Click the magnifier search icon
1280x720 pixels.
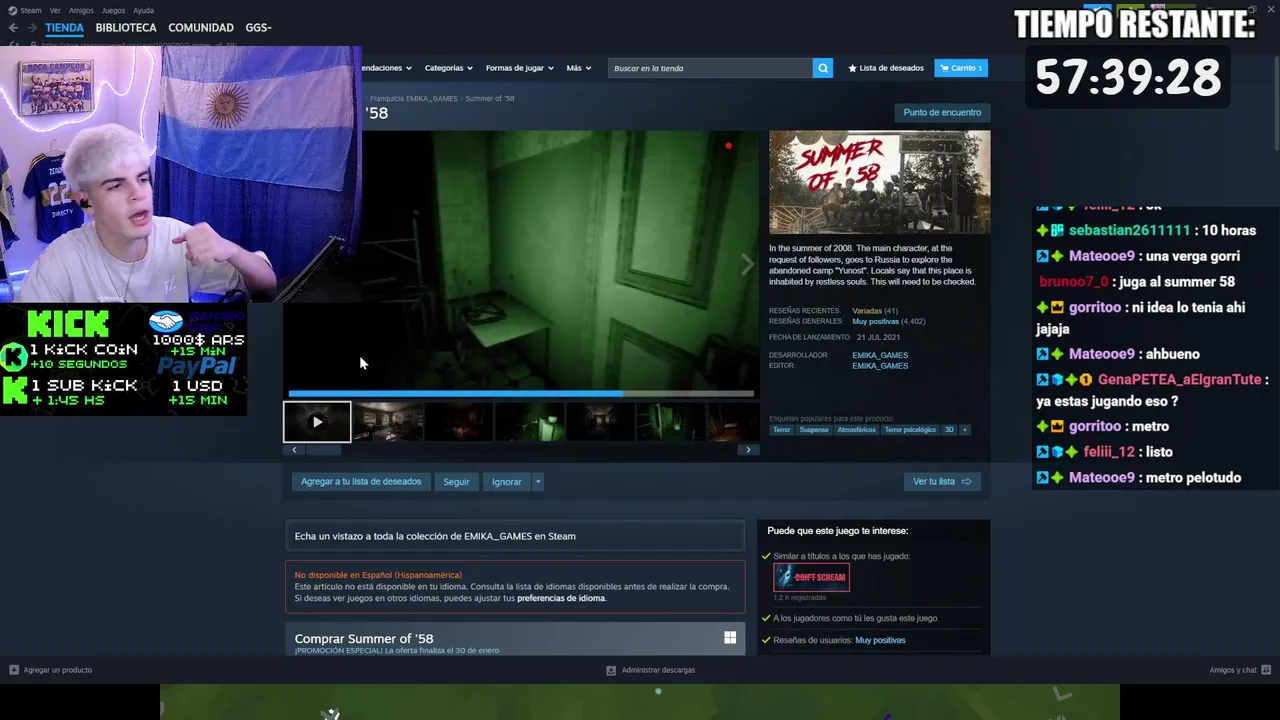(823, 68)
